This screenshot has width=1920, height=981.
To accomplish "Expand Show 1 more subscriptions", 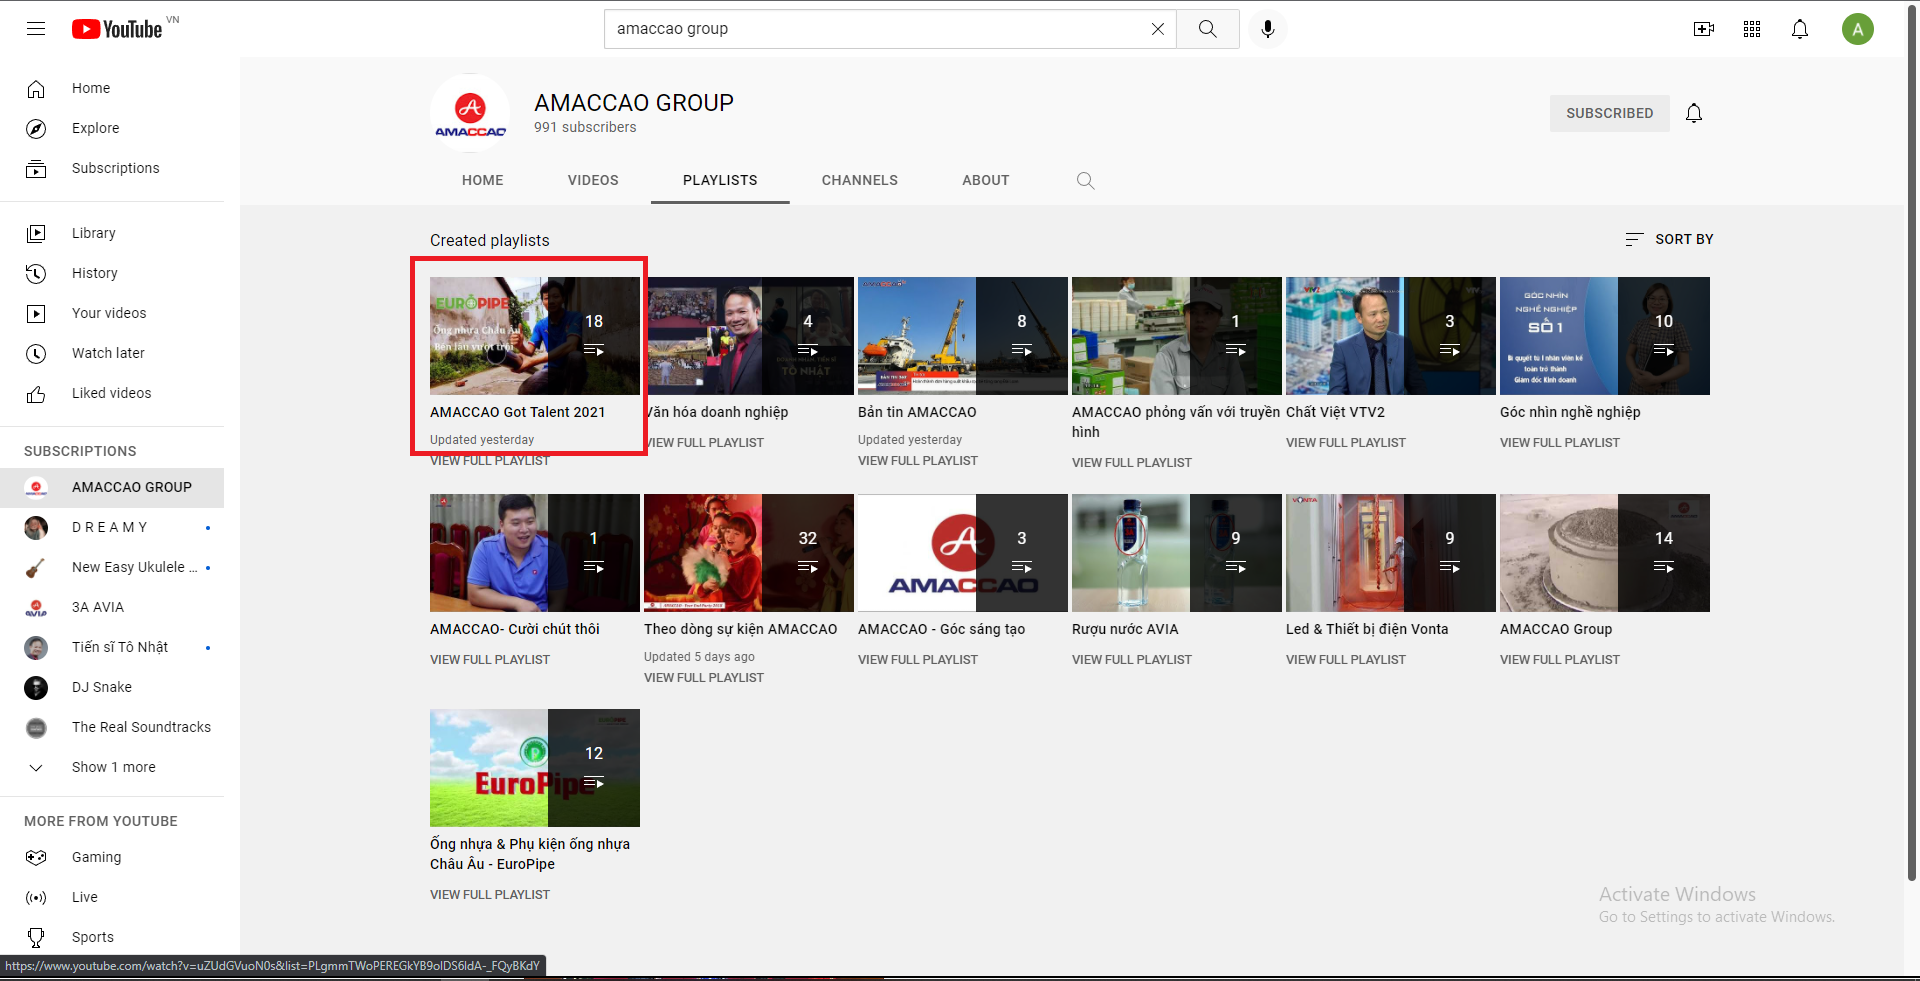I will 112,767.
